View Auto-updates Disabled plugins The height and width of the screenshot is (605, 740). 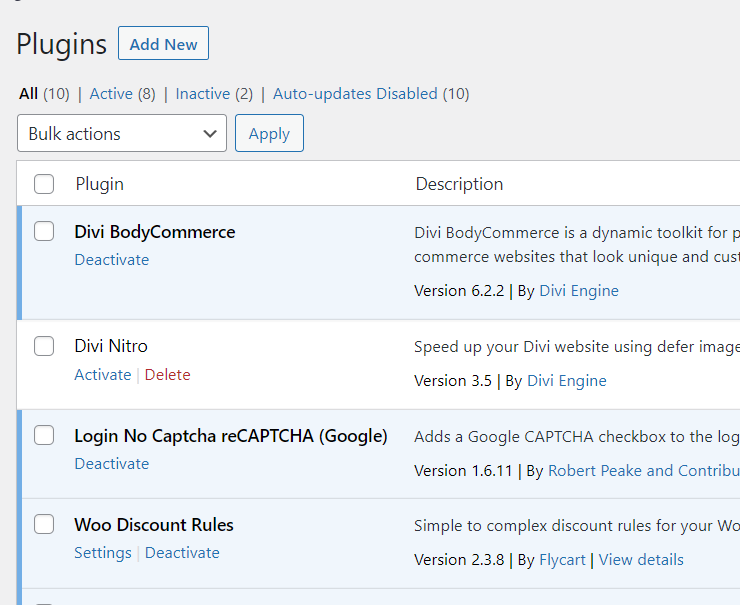tap(355, 94)
